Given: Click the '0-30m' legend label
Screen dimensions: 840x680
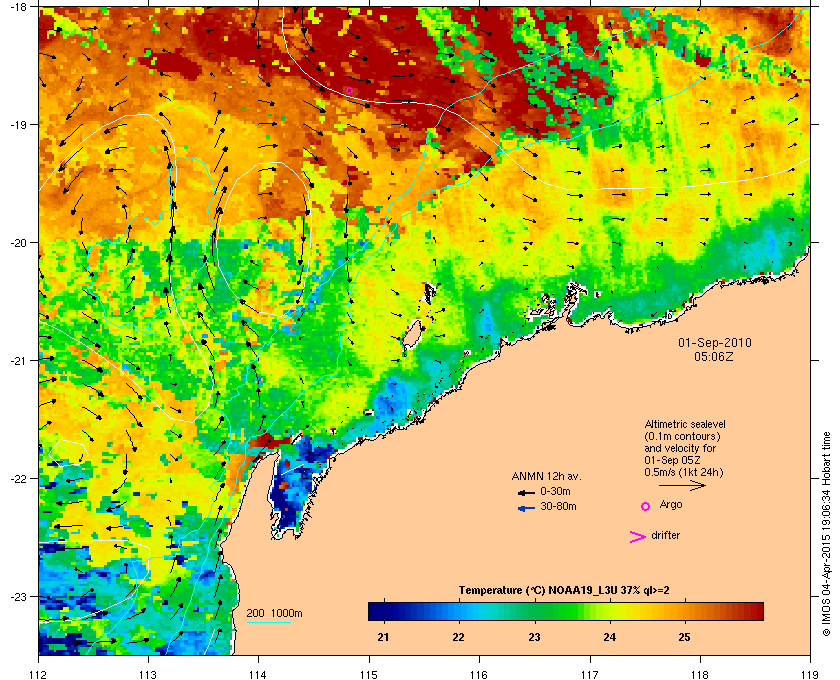Looking at the screenshot, I should [555, 491].
